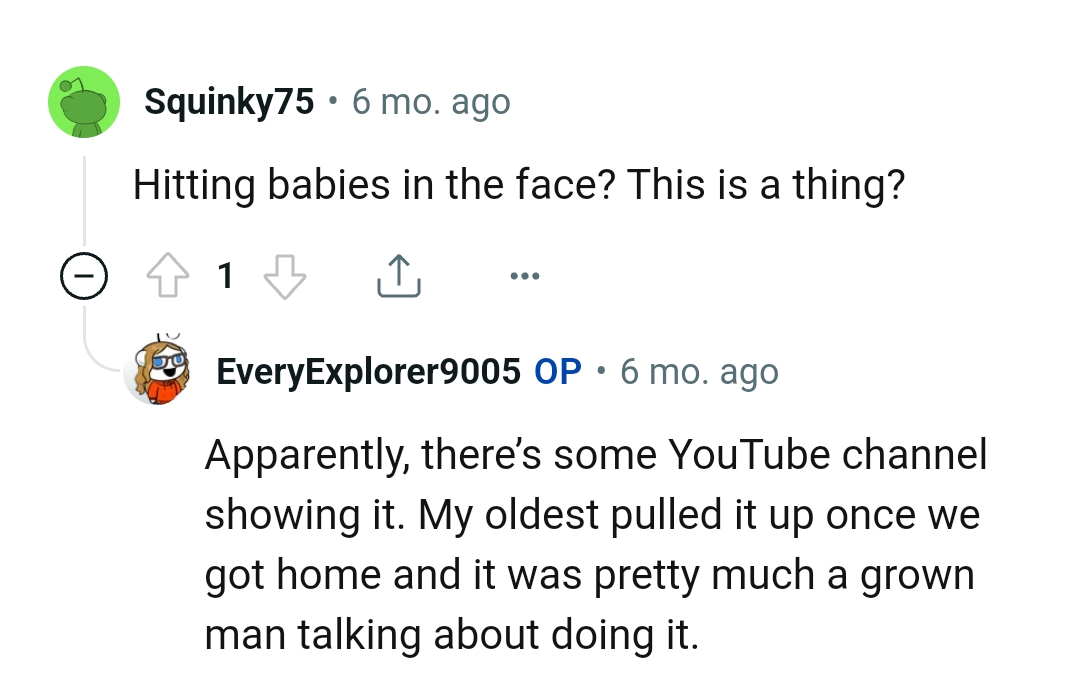
Task: Click the "man talking about doing it." line
Action: point(451,636)
